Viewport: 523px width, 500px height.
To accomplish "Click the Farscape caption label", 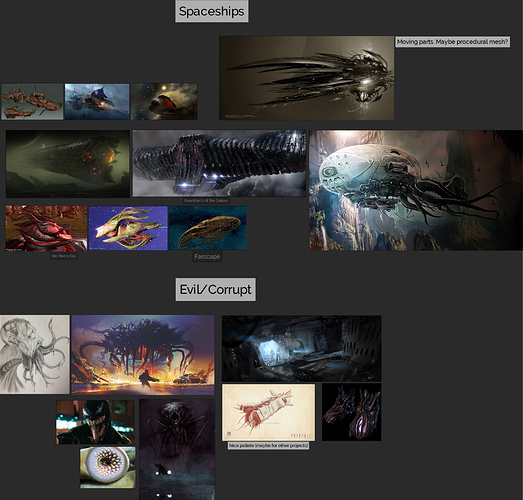I will point(207,257).
